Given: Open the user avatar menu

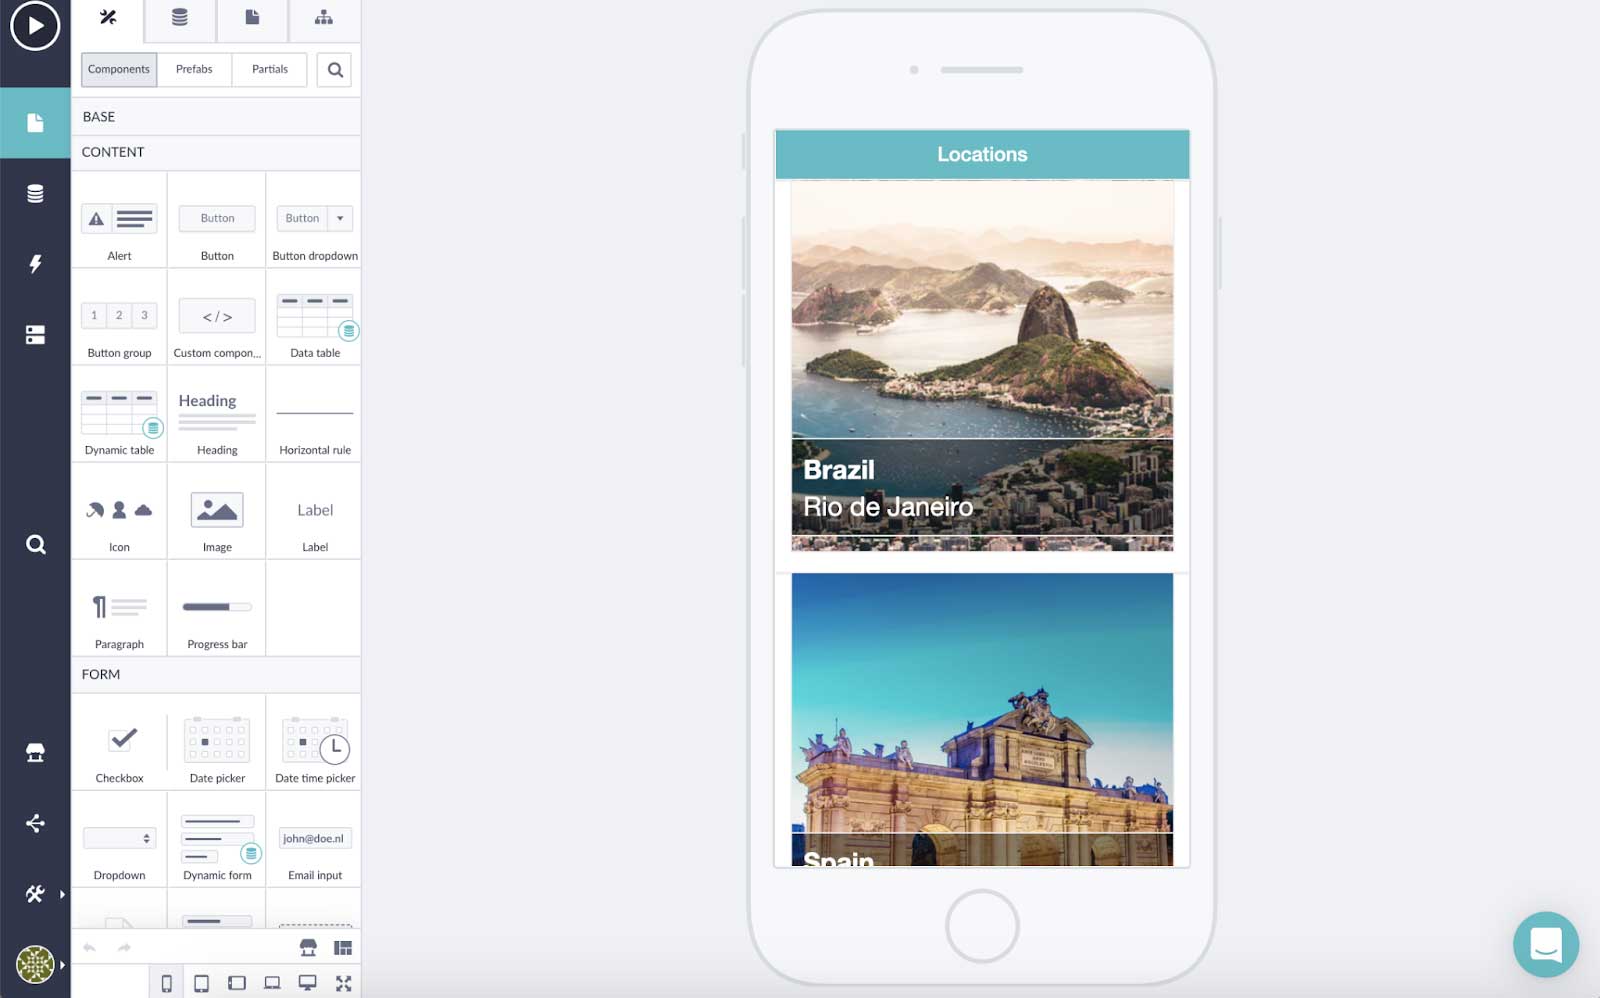Looking at the screenshot, I should (x=35, y=965).
